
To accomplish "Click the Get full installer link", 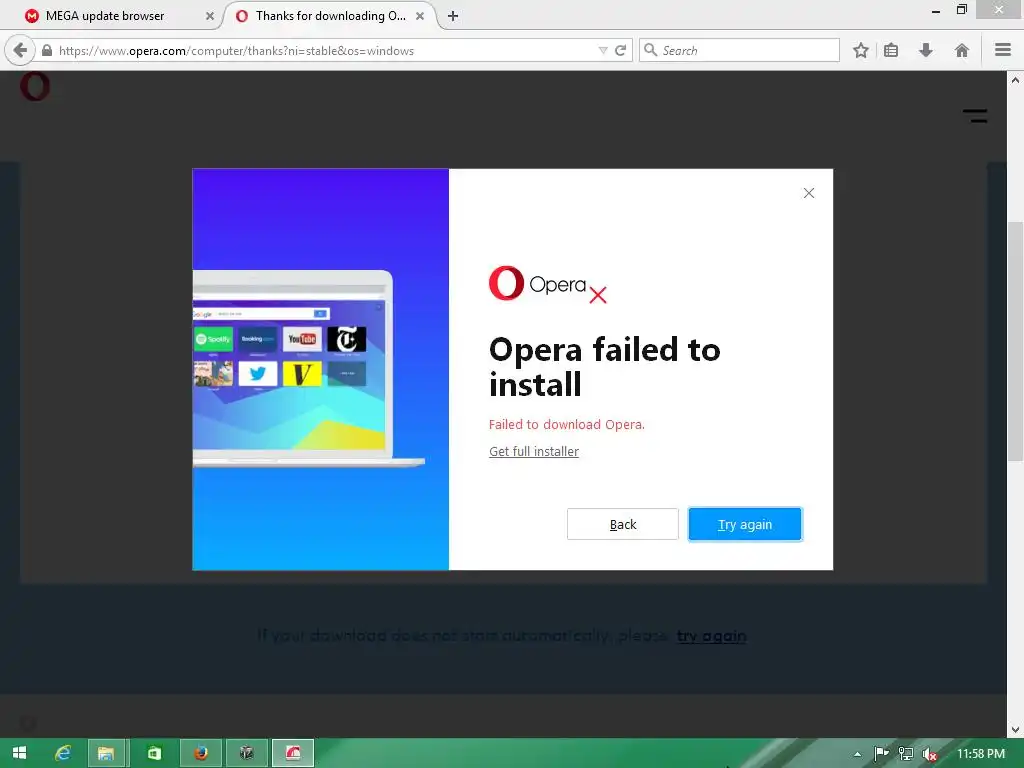I will coord(534,451).
